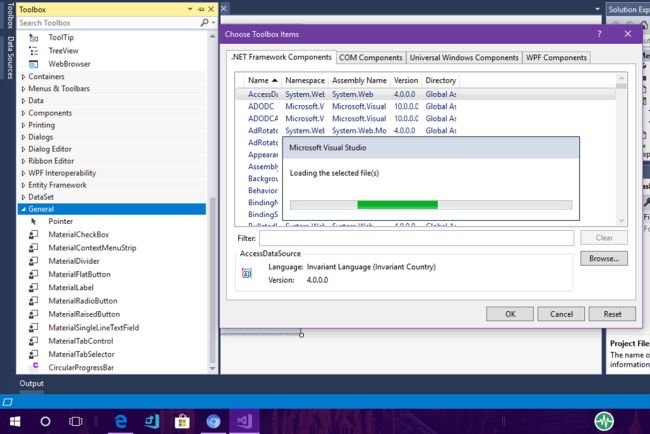Select the ADODC row in component list
Viewport: 650px width, 434px height.
(425, 107)
